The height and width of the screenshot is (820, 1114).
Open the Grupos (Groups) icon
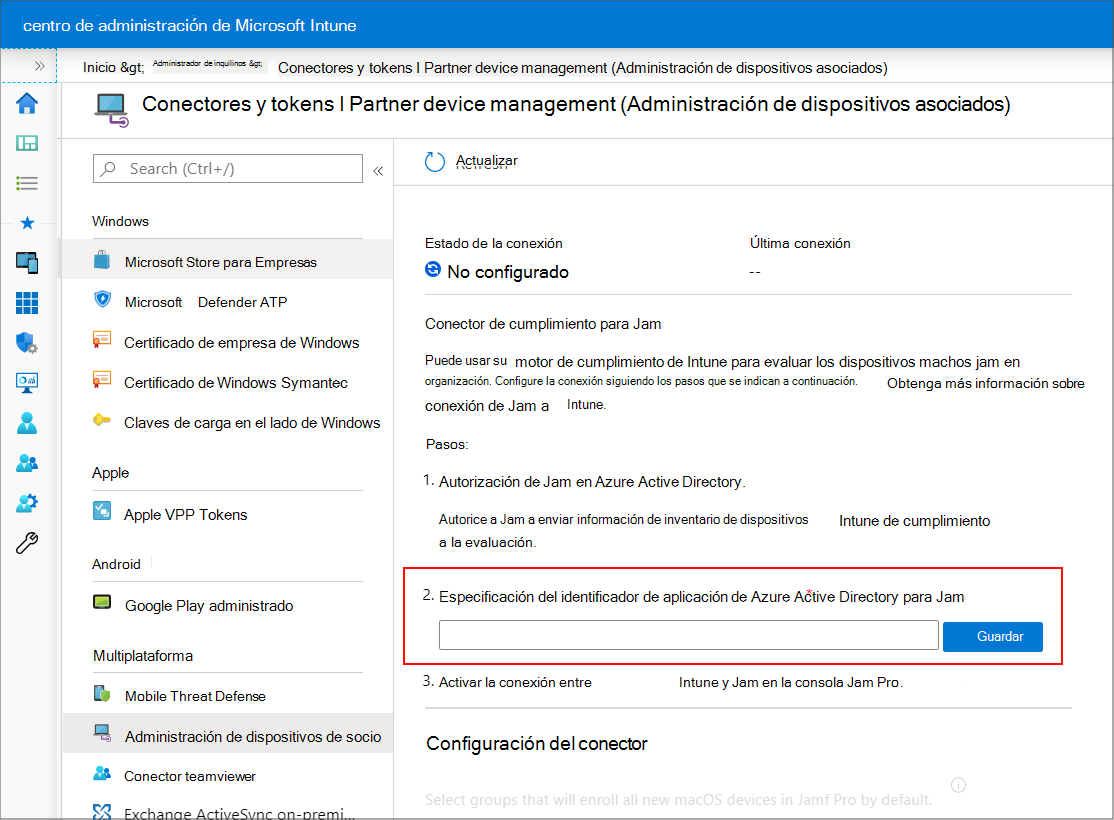27,463
